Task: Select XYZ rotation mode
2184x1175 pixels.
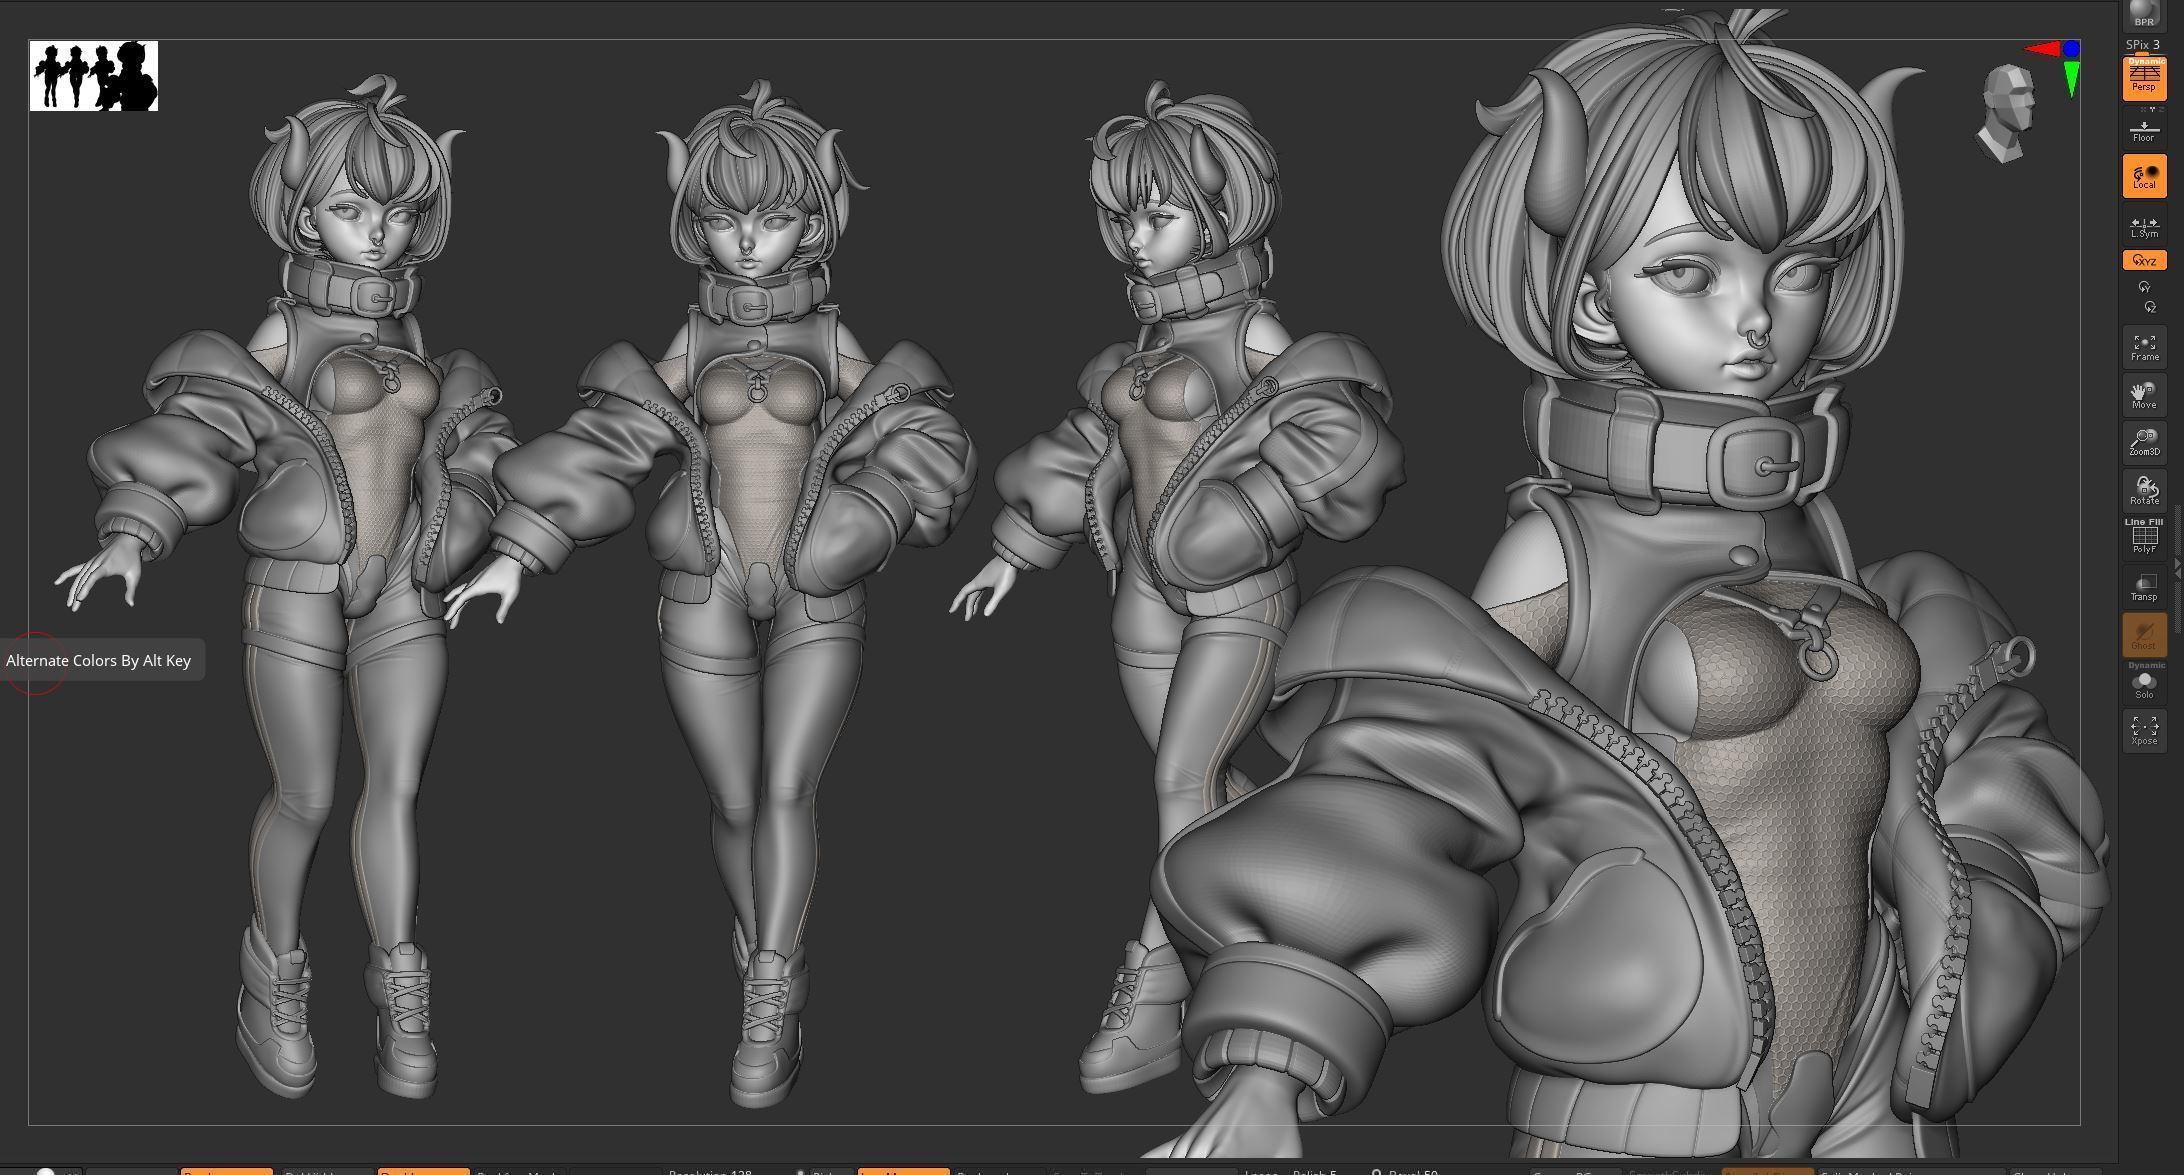Action: pos(2144,260)
